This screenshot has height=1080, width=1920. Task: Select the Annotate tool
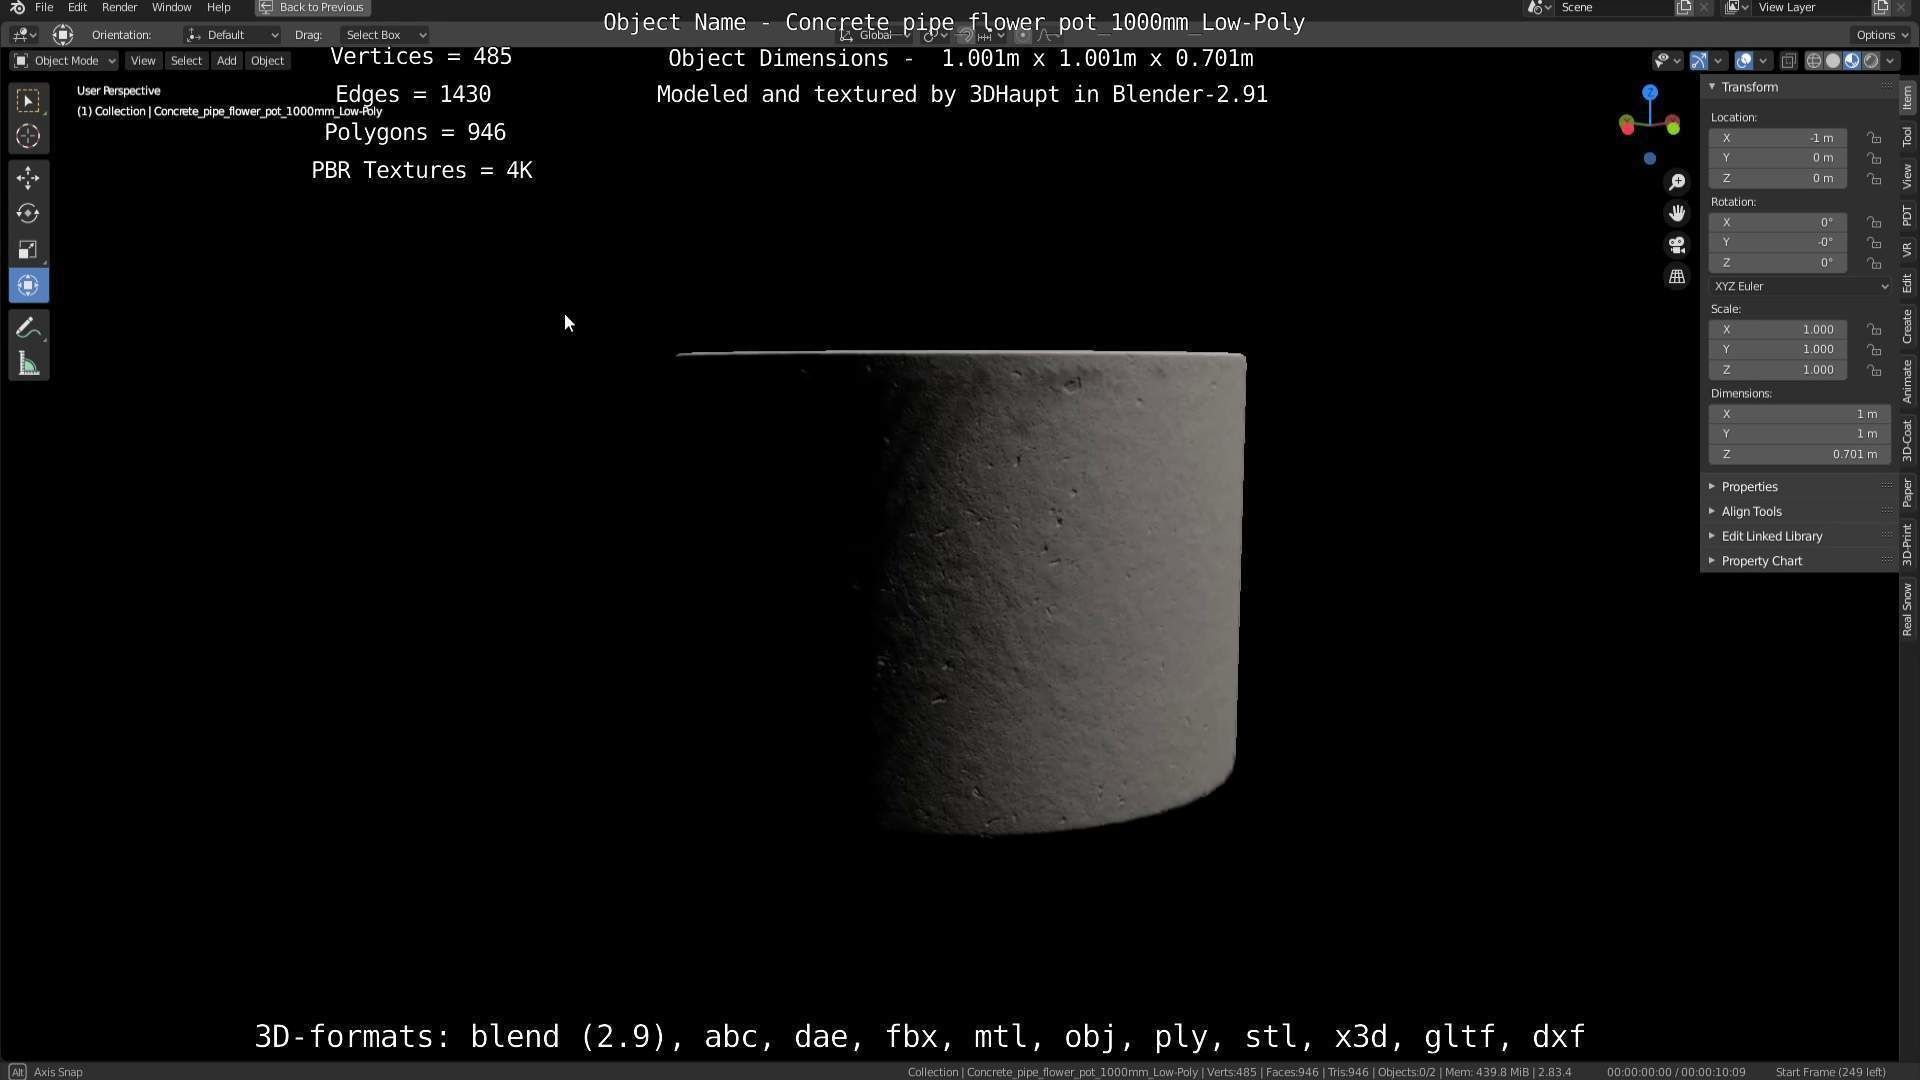click(x=28, y=328)
